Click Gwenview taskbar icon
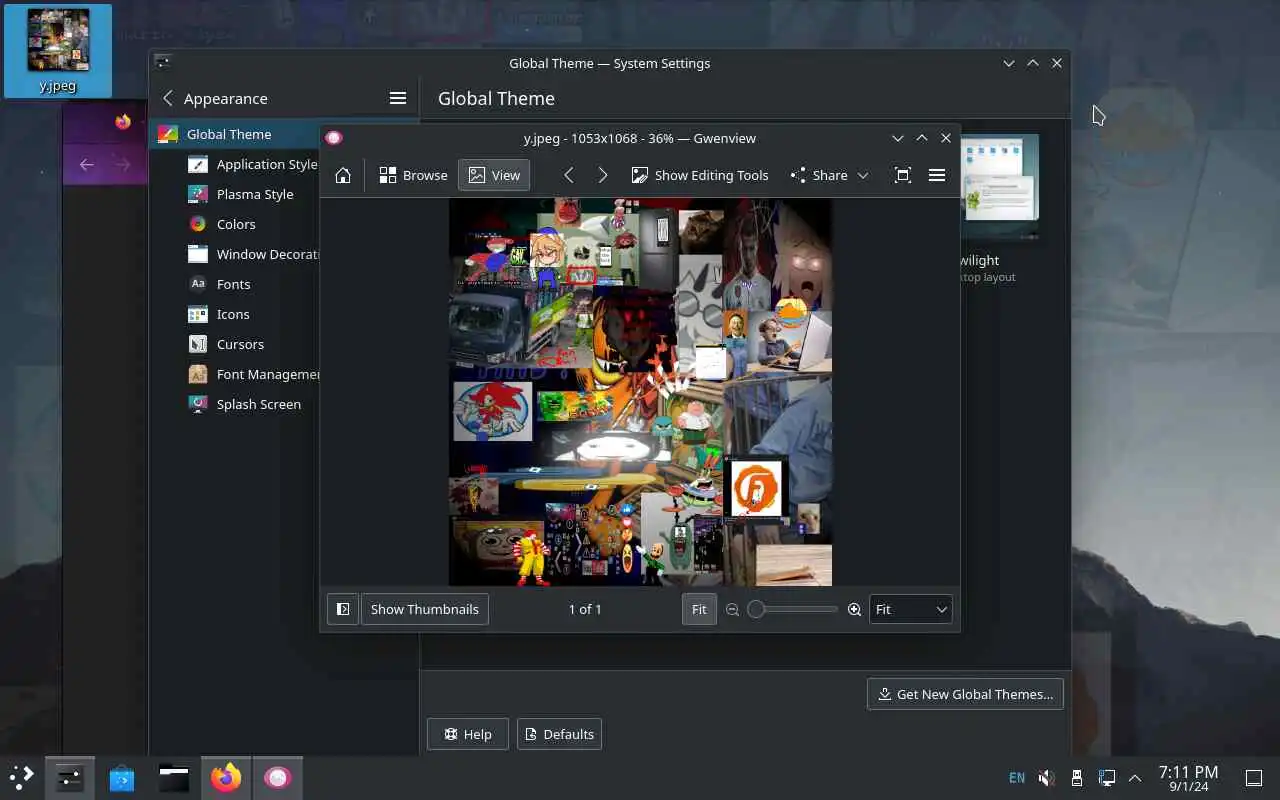The height and width of the screenshot is (800, 1280). 278,777
